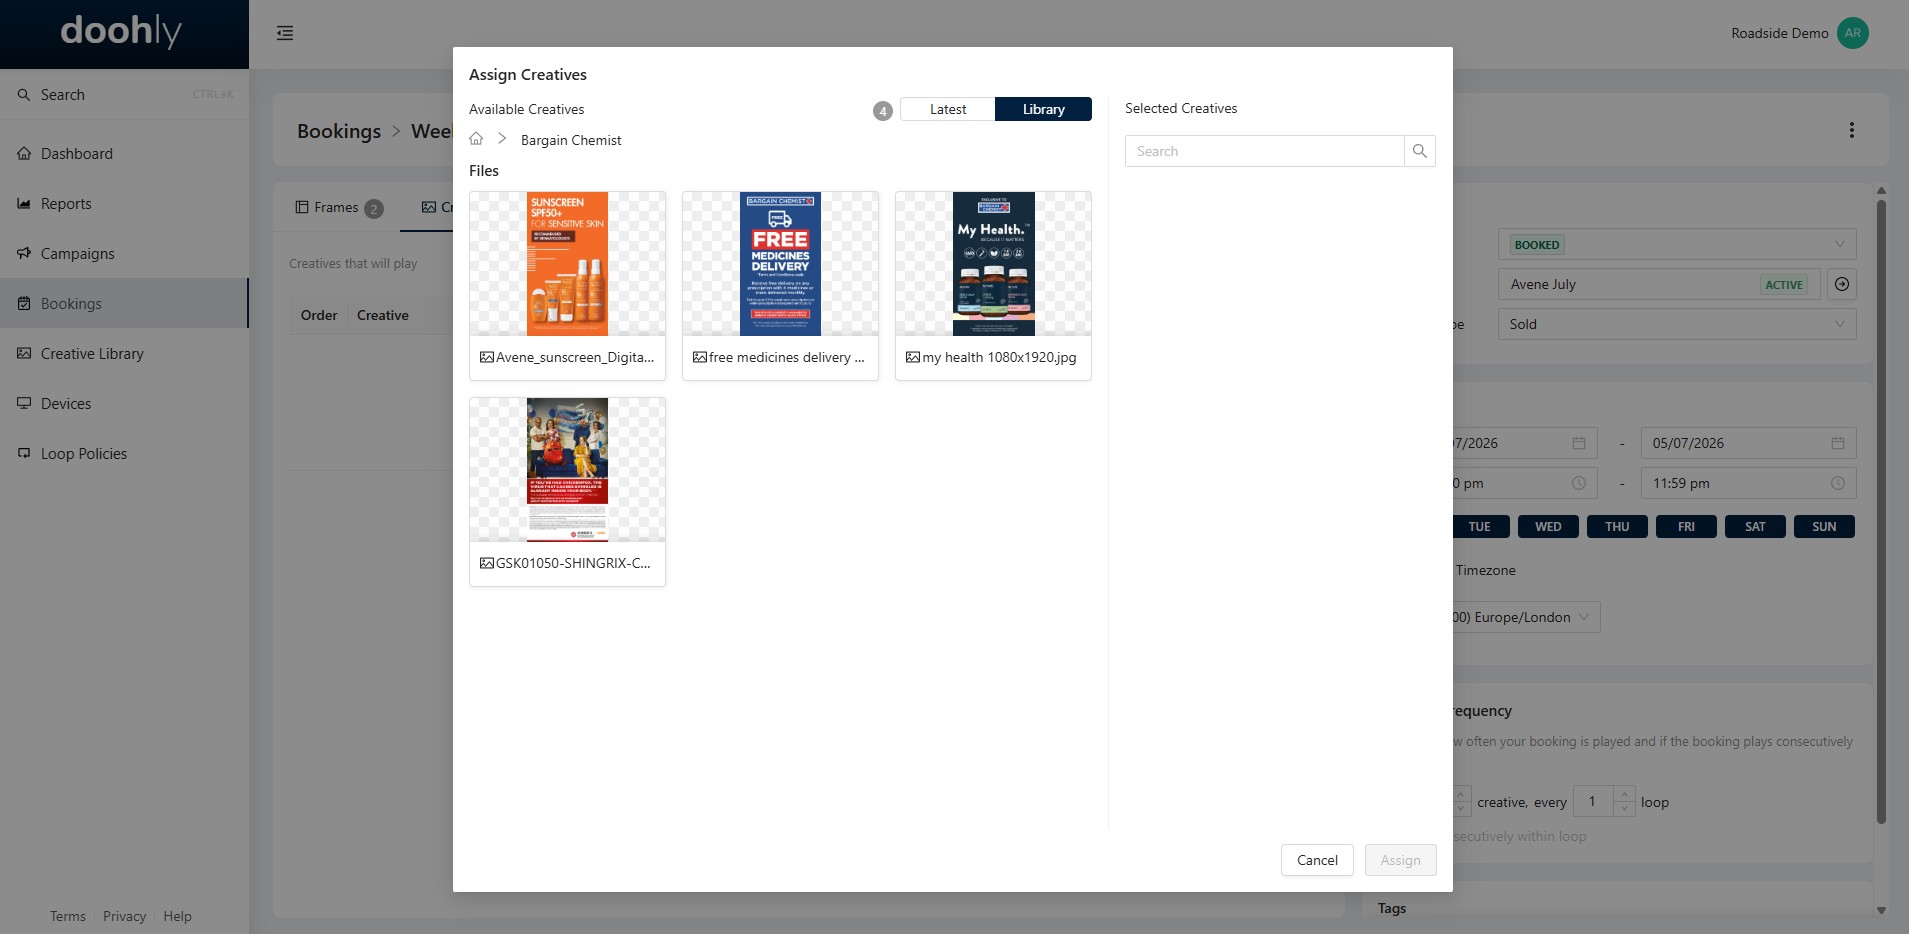This screenshot has height=934, width=1909.
Task: Open Creative Library in sidebar
Action: [x=124, y=354]
